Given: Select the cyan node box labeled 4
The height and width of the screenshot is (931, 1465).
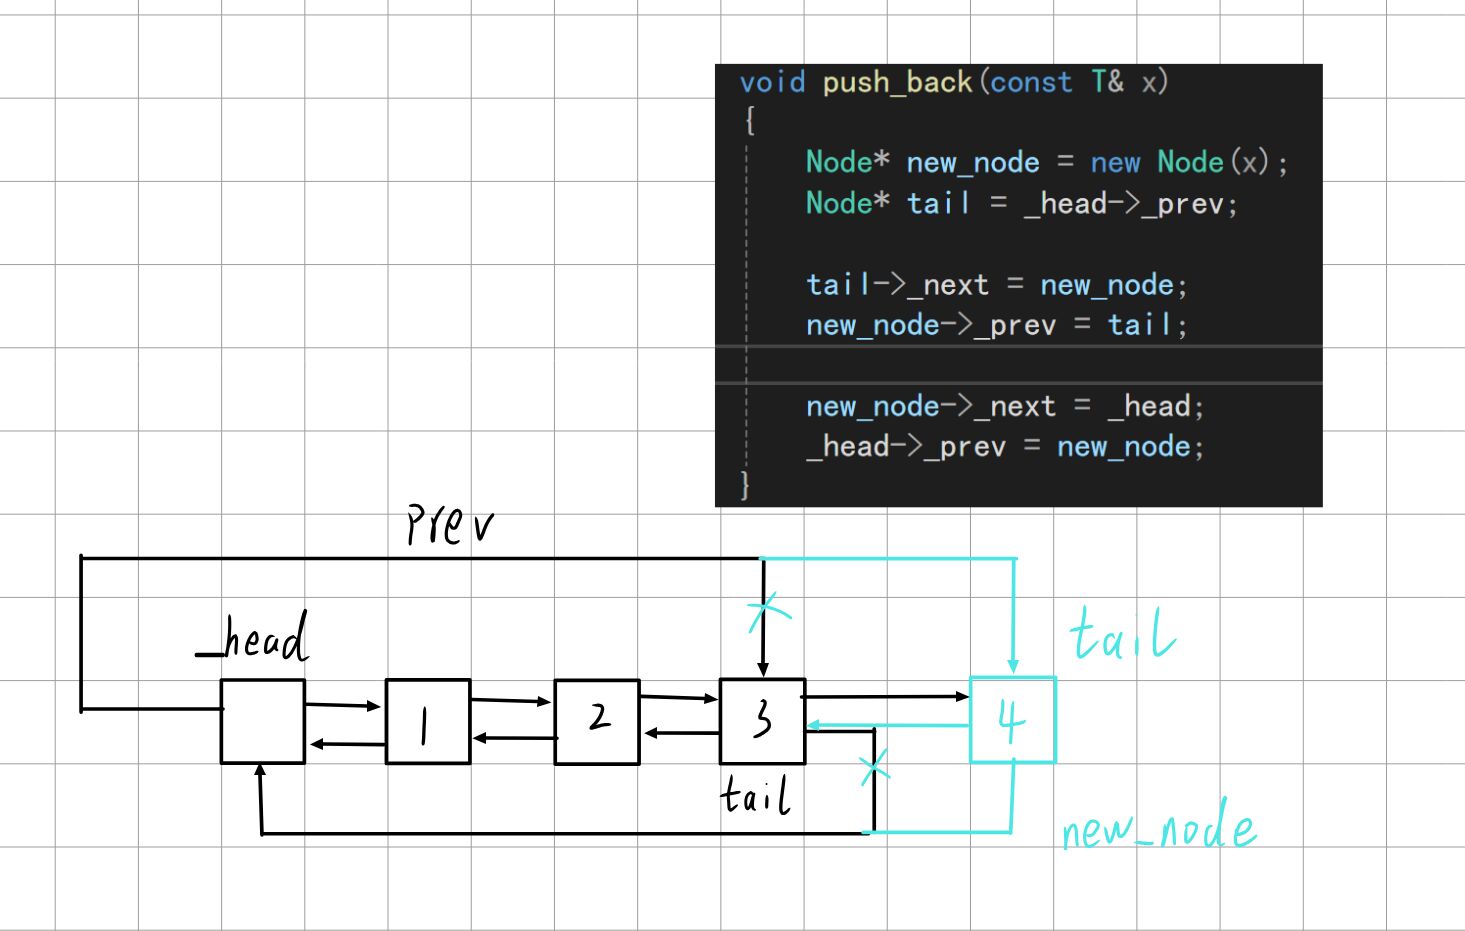Looking at the screenshot, I should [1013, 720].
